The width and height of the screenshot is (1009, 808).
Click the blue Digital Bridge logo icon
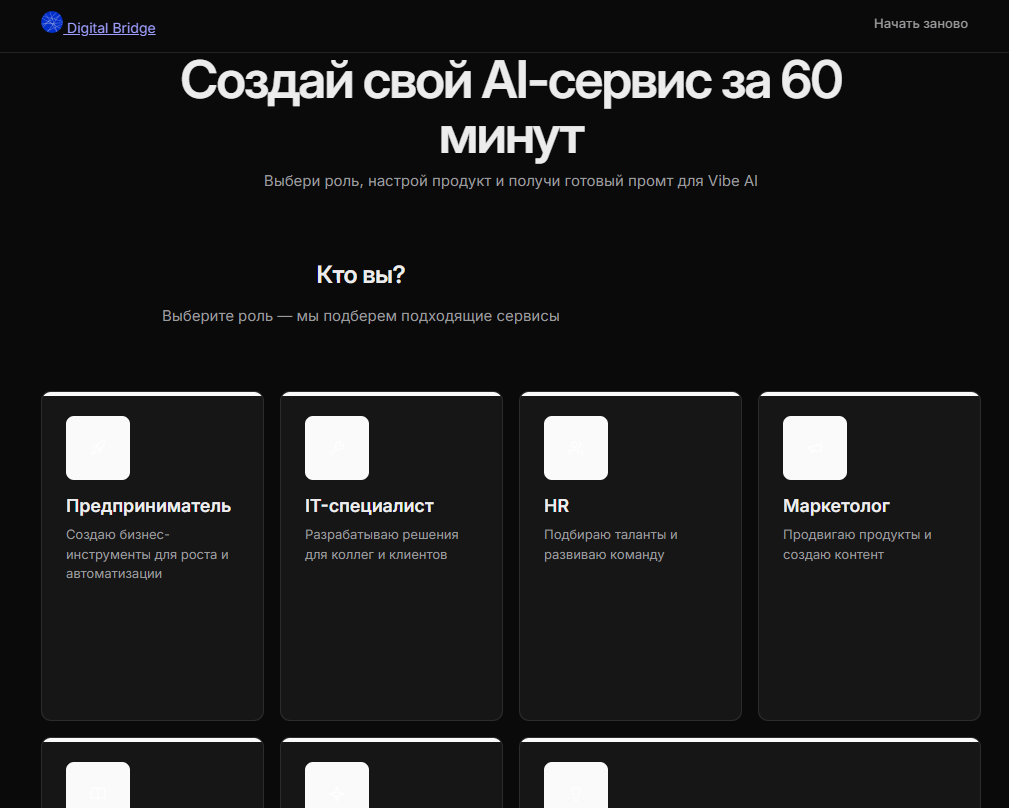coord(51,23)
